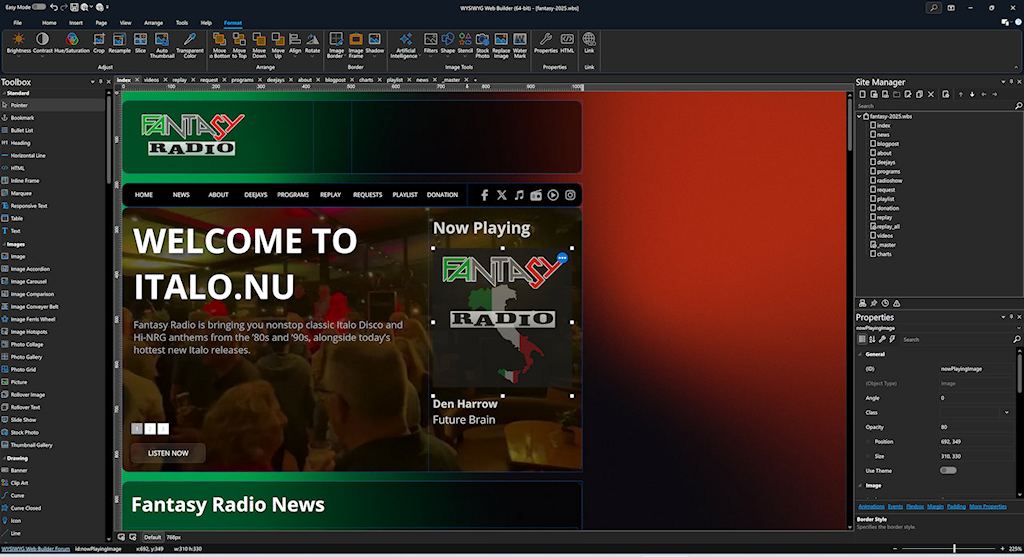
Task: Open the Hue/Saturation tool
Action: pos(72,43)
